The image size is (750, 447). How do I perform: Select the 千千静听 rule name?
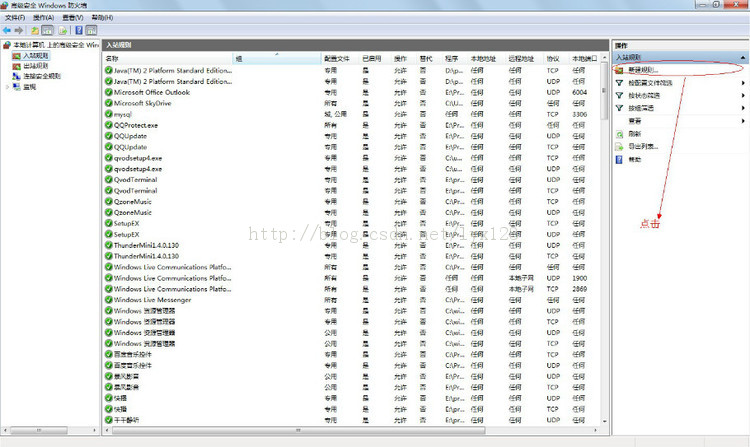(127, 420)
